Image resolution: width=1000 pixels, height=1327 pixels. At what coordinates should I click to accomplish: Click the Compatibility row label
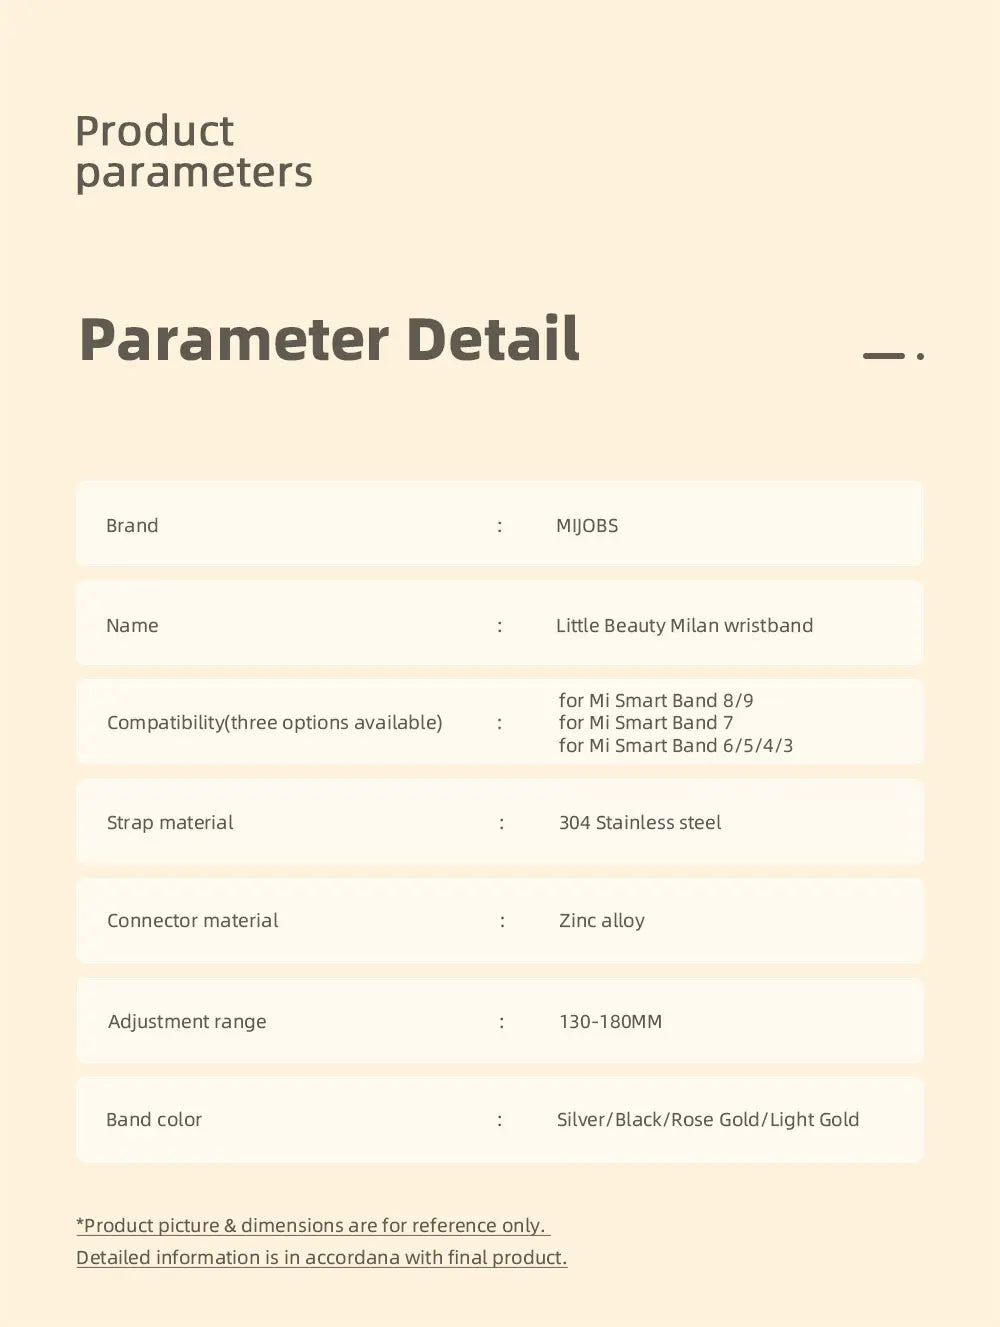(x=274, y=723)
